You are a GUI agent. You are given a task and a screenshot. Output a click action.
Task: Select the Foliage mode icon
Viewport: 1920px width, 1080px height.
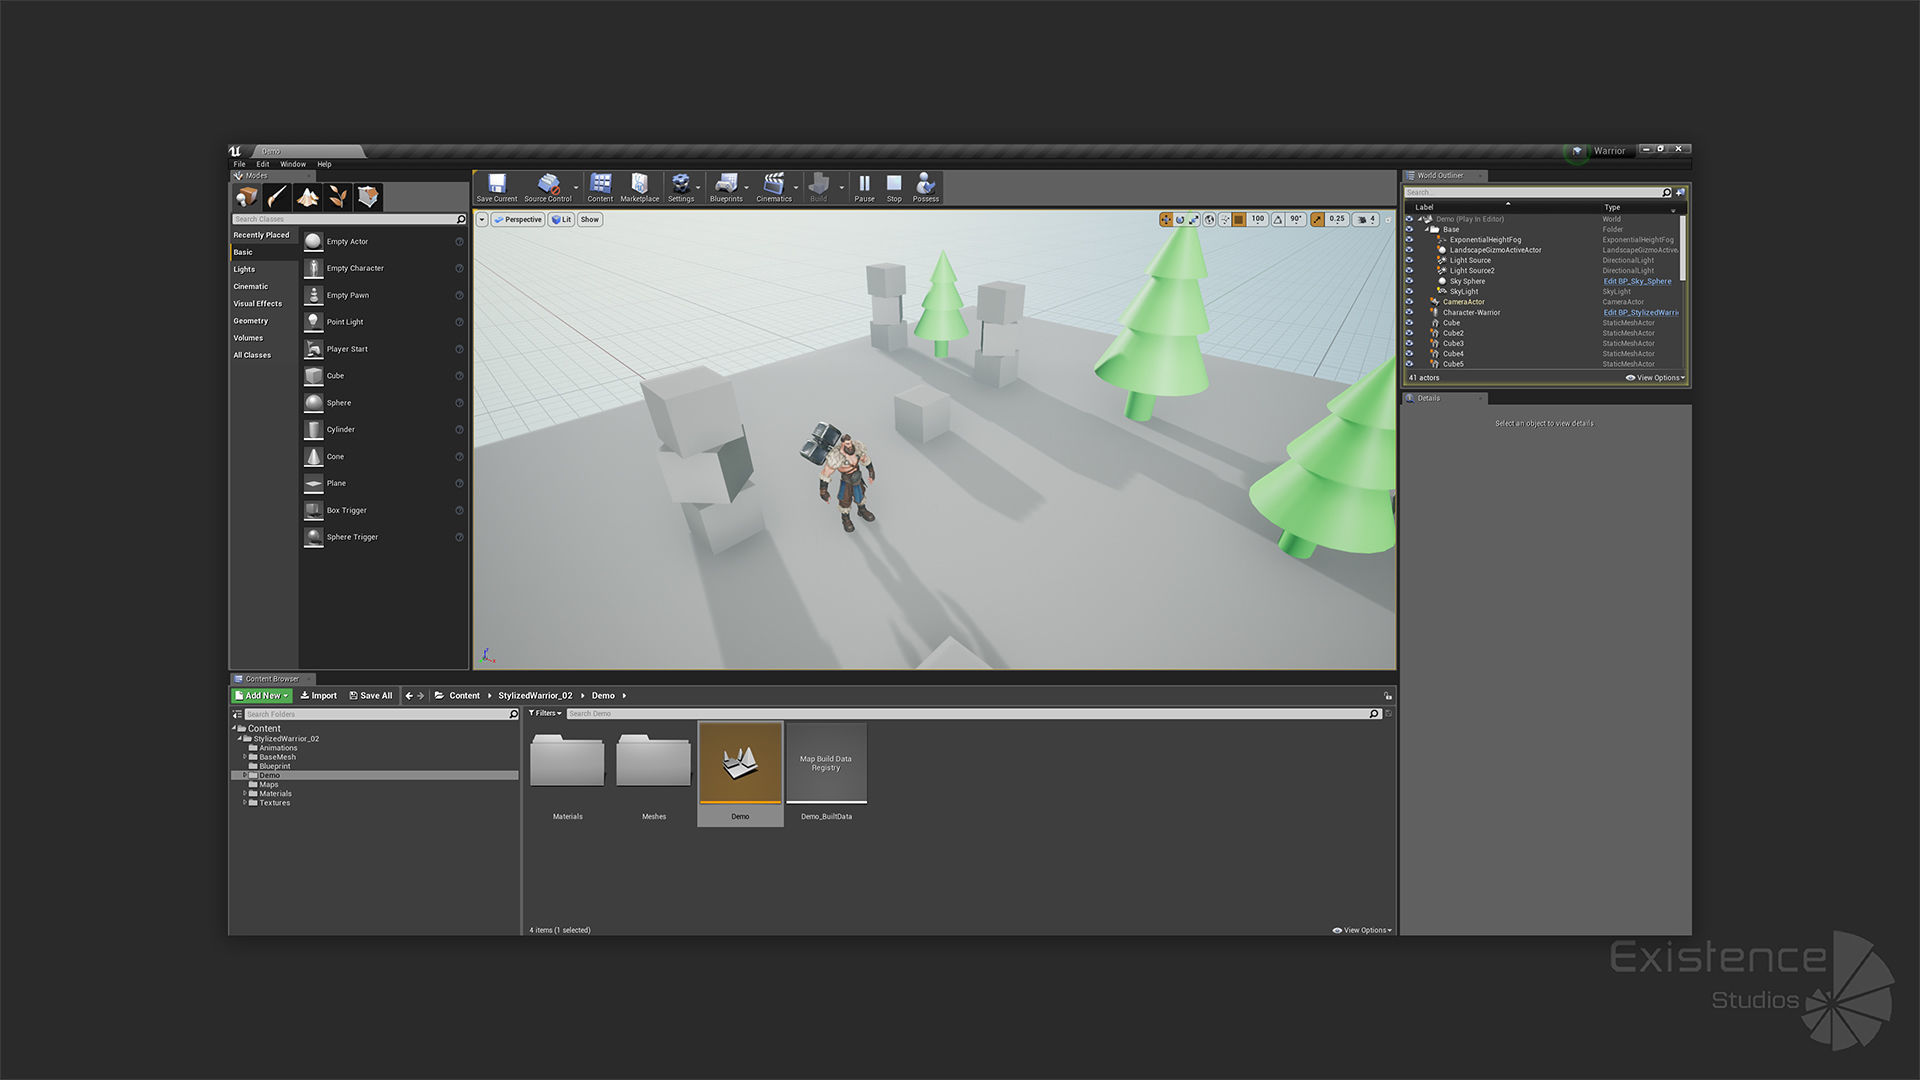(x=338, y=197)
